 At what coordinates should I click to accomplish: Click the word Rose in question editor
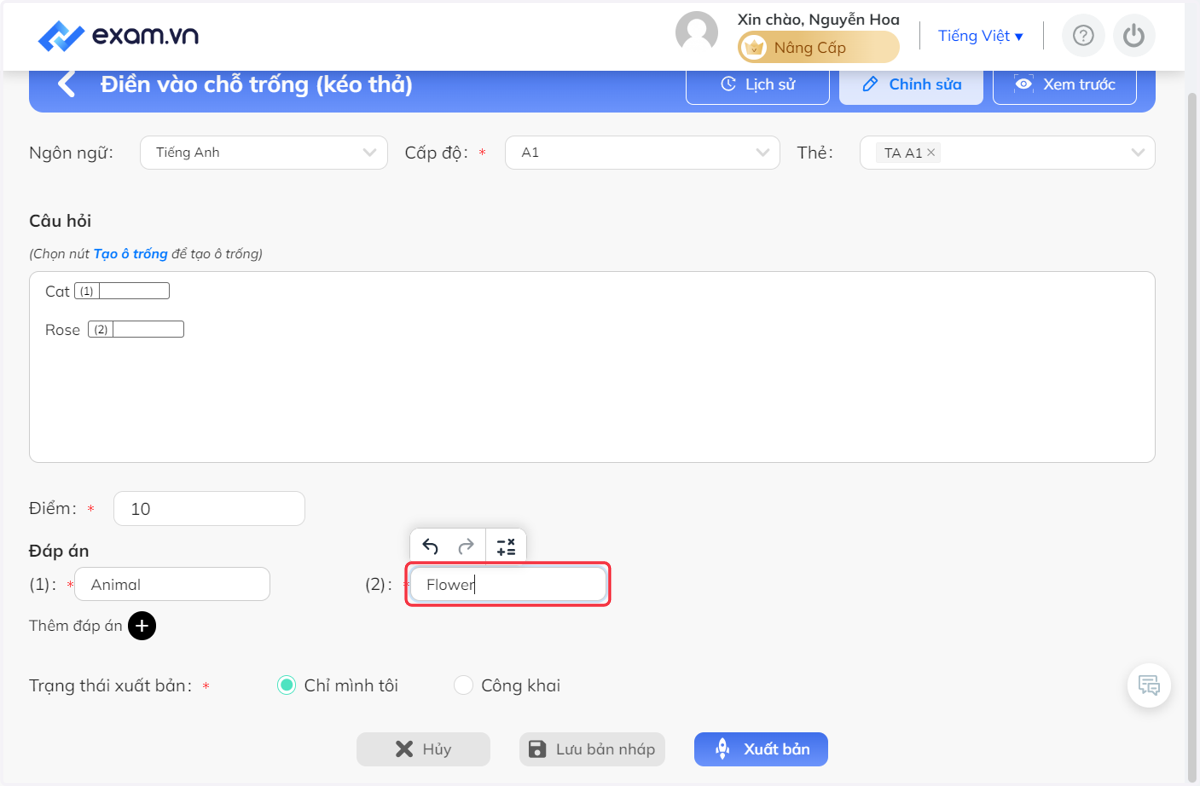point(62,329)
